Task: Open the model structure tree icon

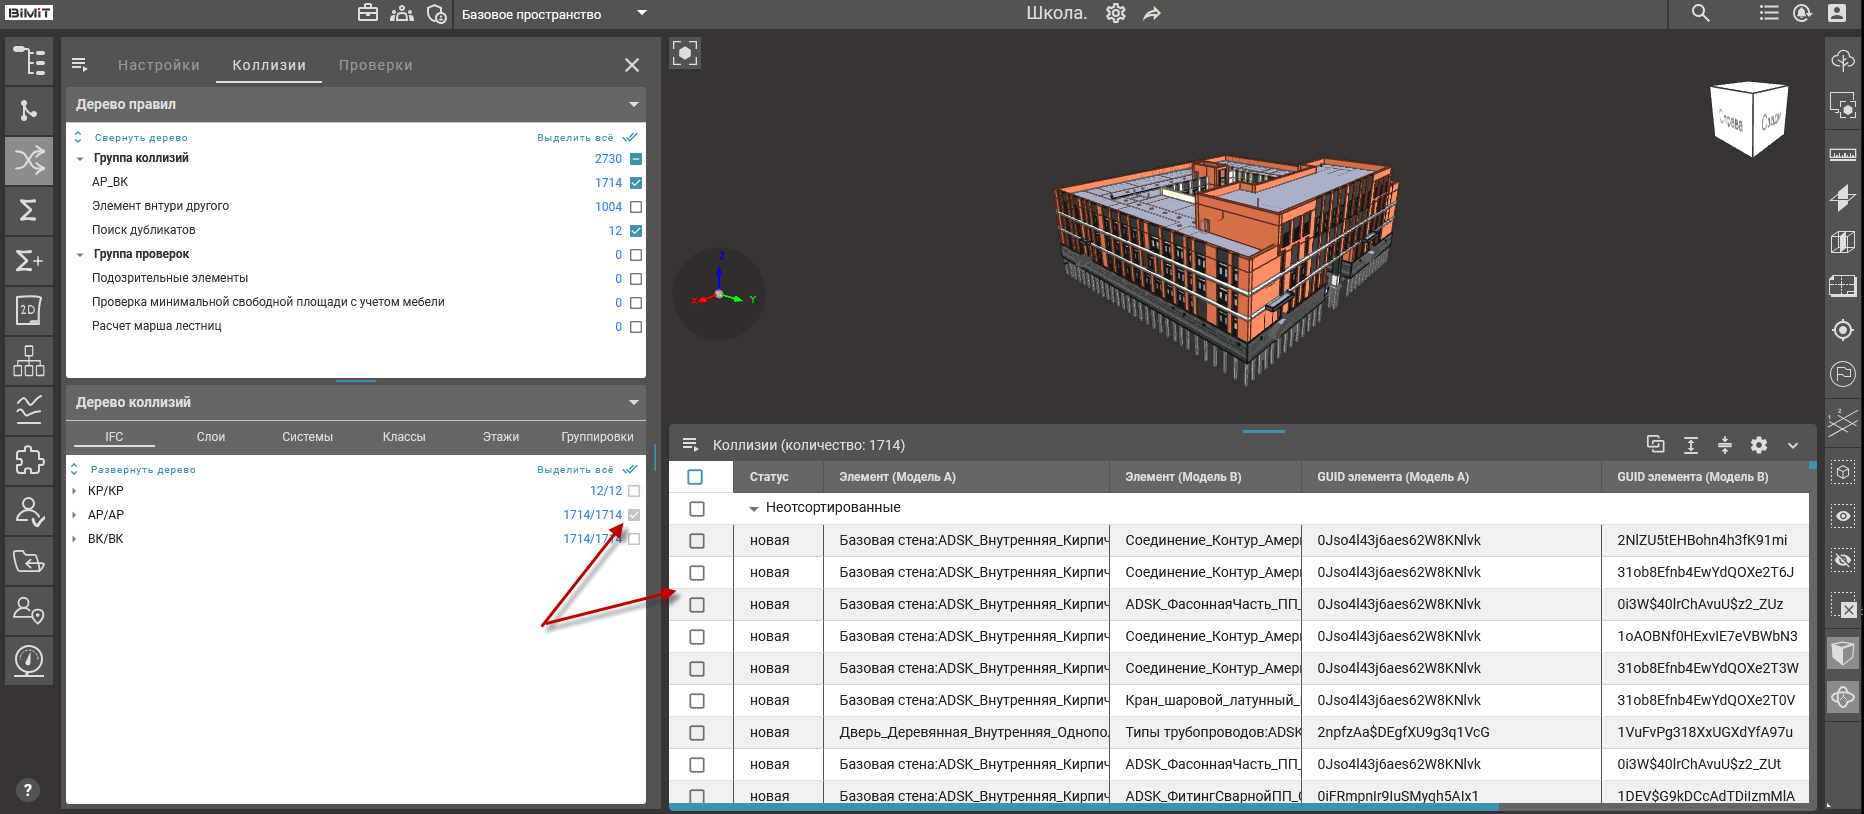Action: [29, 61]
